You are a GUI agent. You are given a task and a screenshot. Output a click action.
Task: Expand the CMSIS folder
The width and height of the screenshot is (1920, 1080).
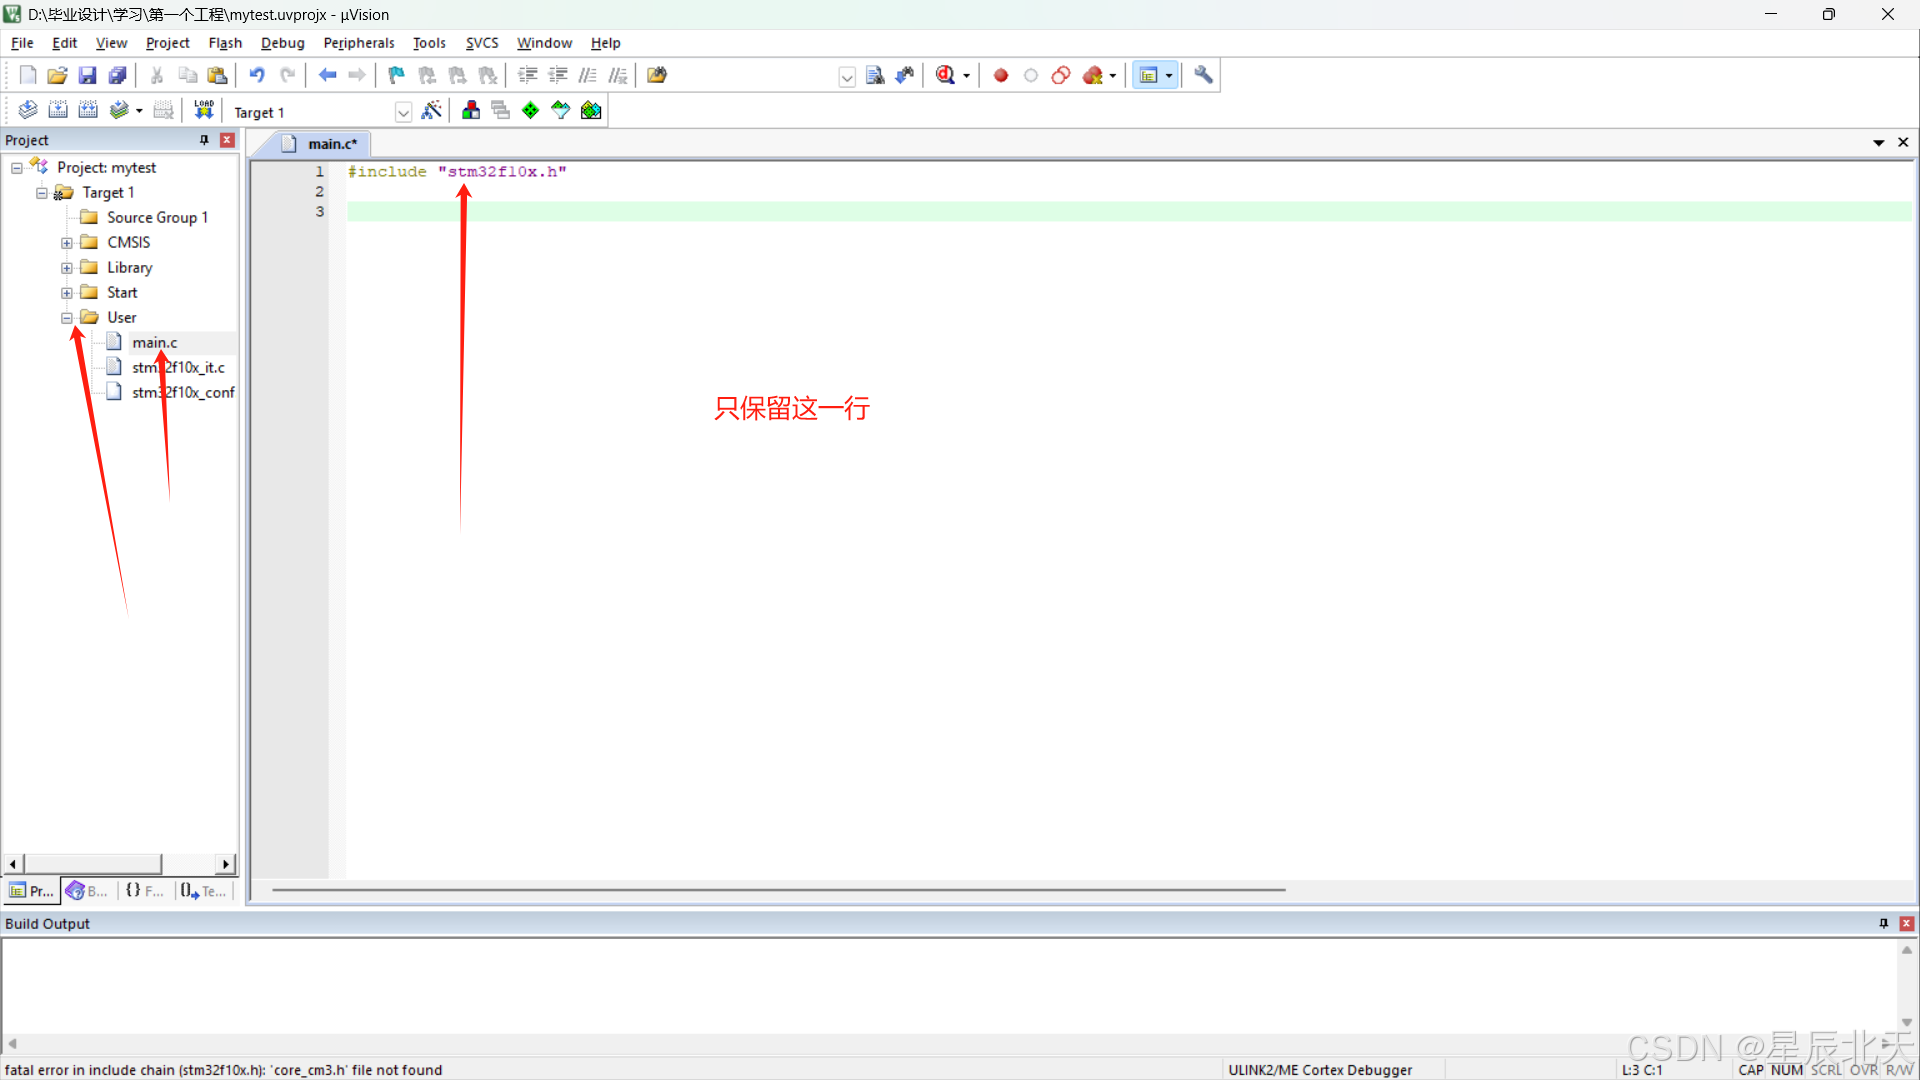(x=67, y=243)
